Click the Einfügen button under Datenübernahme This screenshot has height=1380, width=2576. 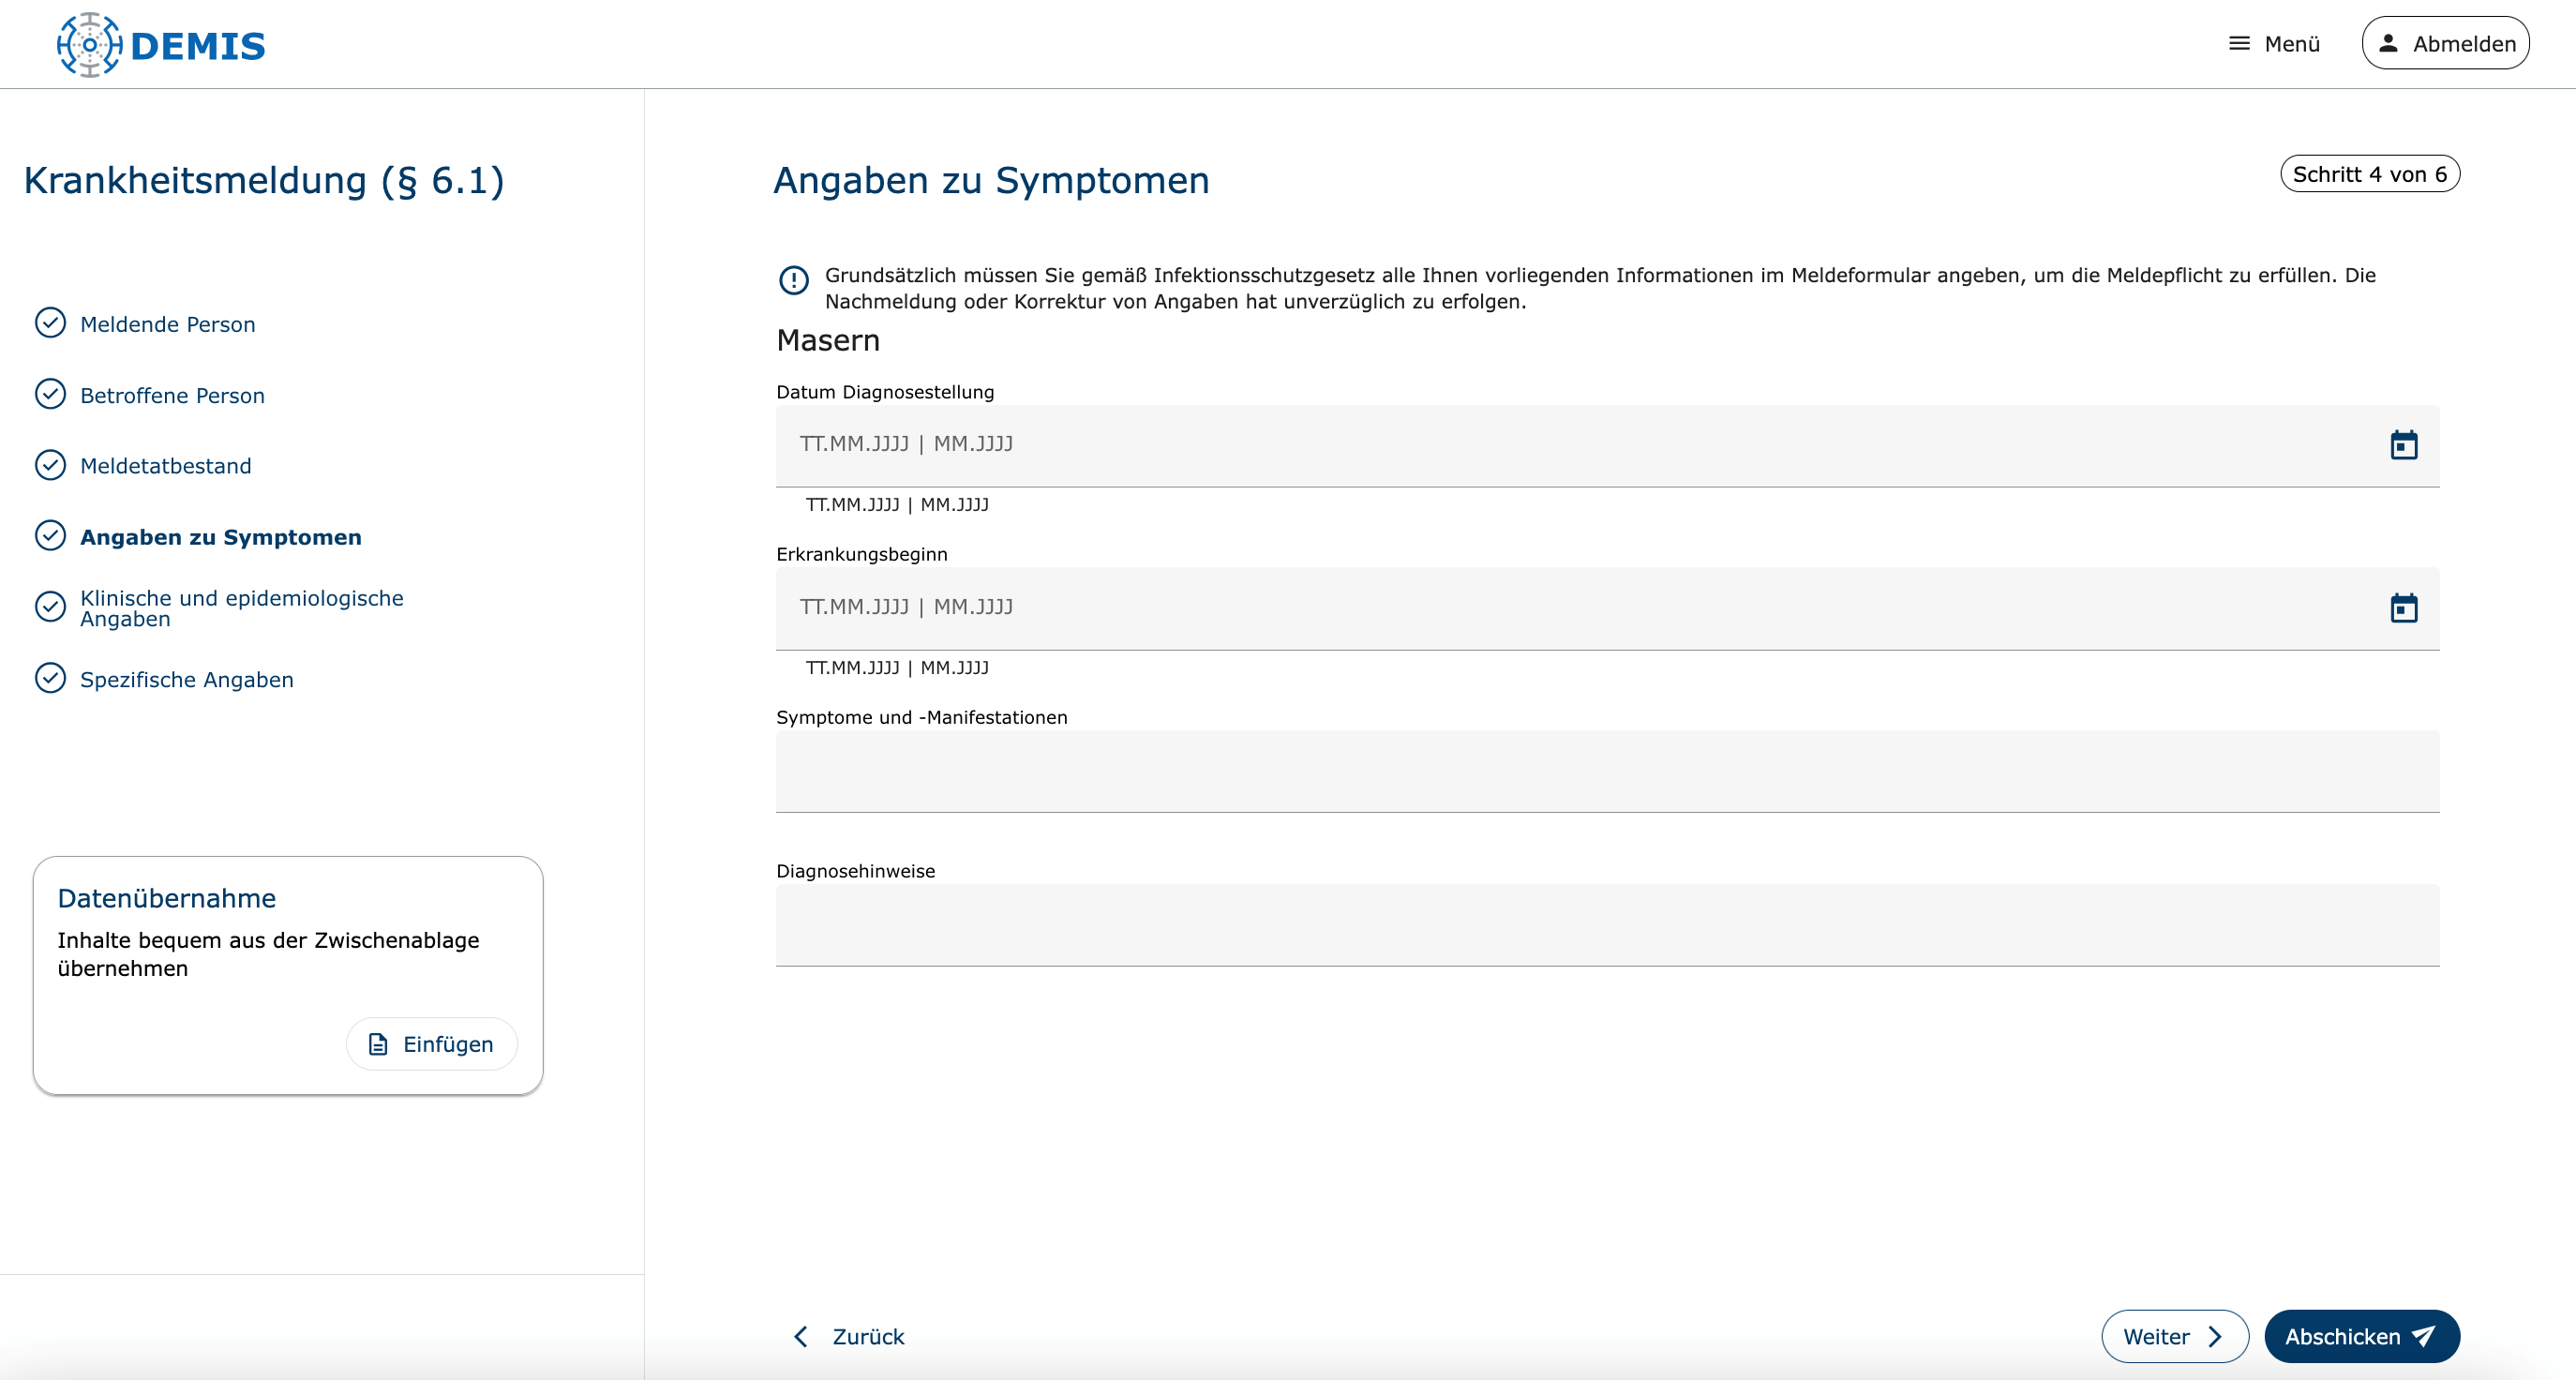[x=432, y=1044]
